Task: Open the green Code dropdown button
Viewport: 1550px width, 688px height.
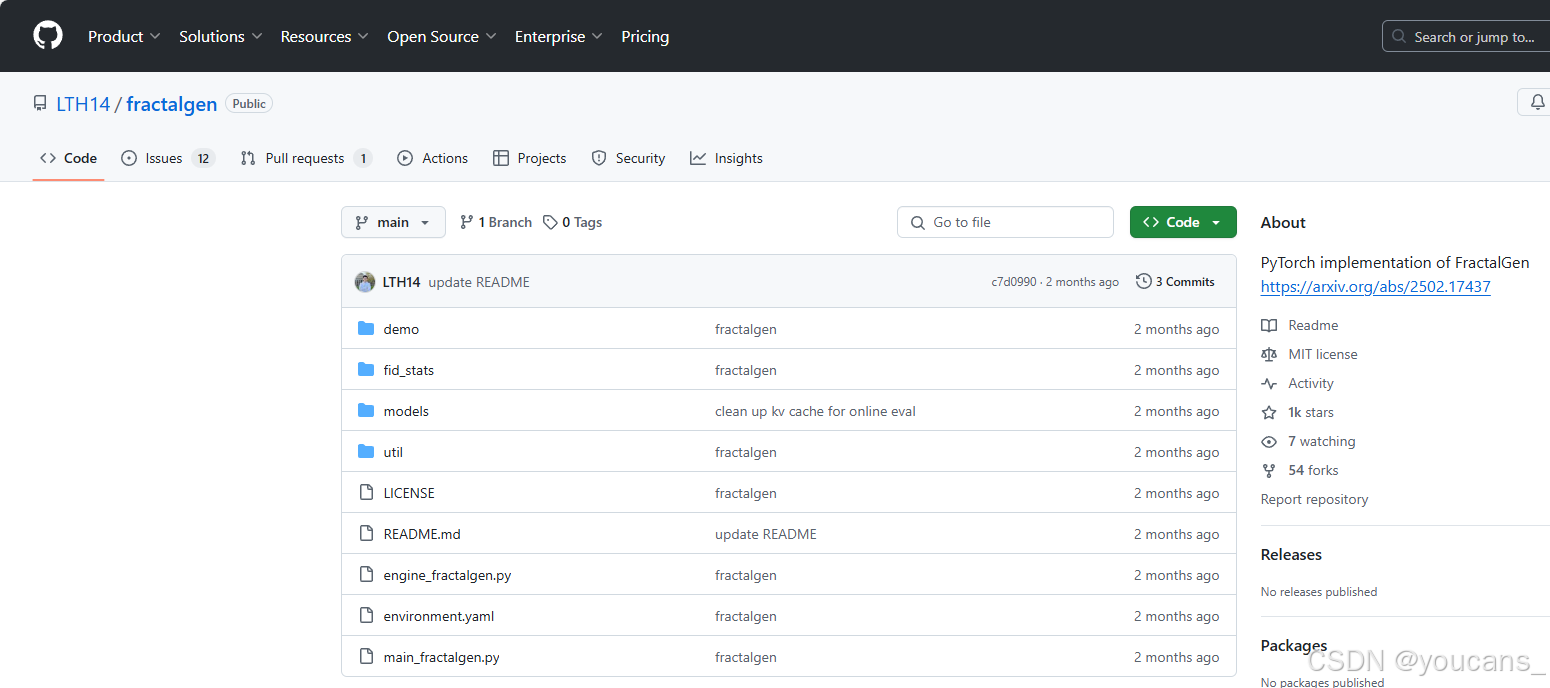Action: (1183, 222)
